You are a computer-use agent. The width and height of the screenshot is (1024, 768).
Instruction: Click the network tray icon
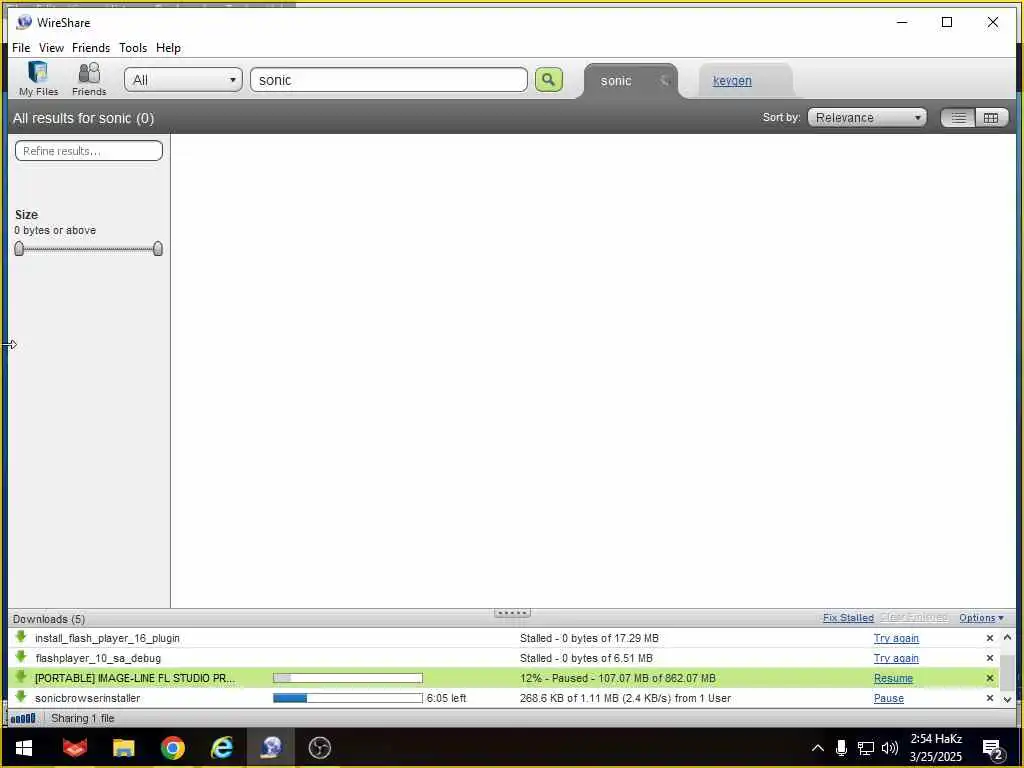(x=865, y=748)
